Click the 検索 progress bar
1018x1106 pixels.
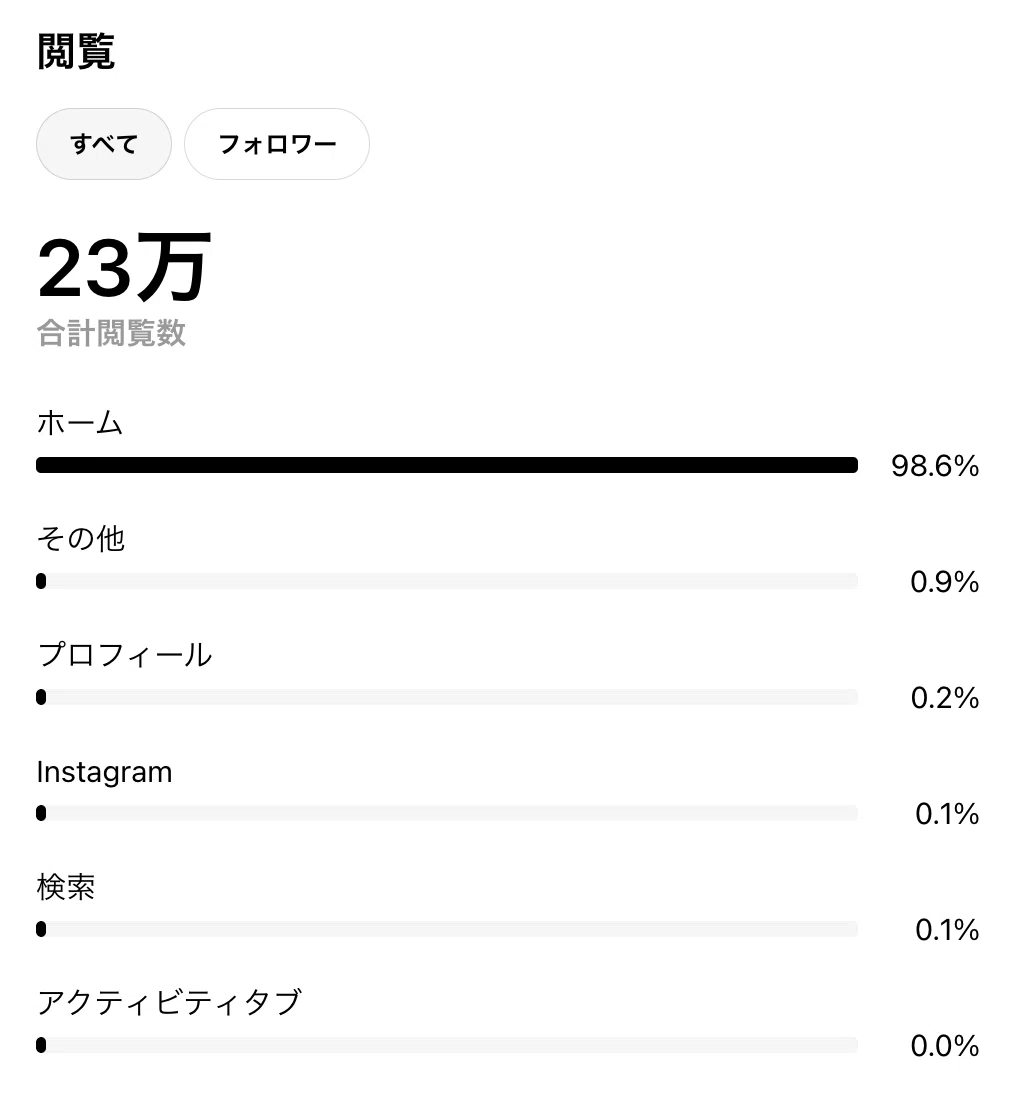click(447, 929)
